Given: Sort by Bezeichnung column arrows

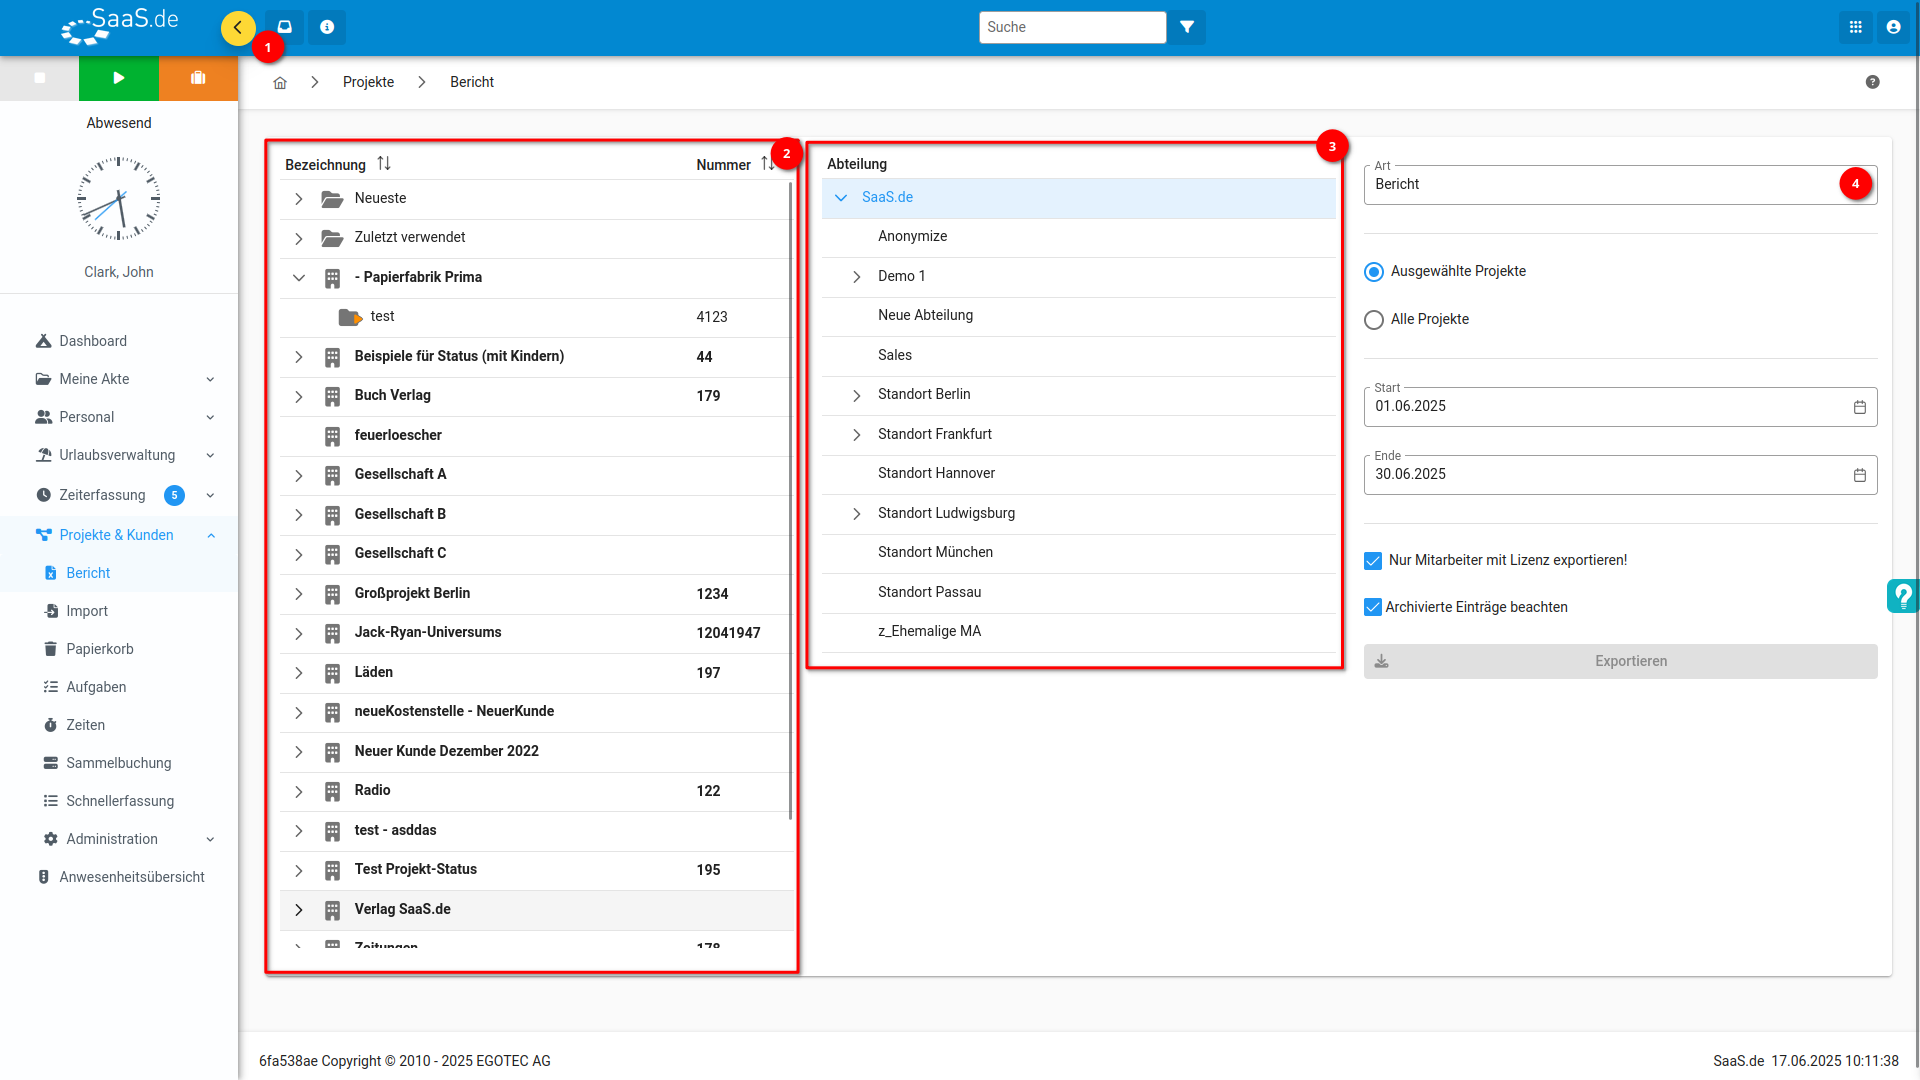Looking at the screenshot, I should point(384,163).
